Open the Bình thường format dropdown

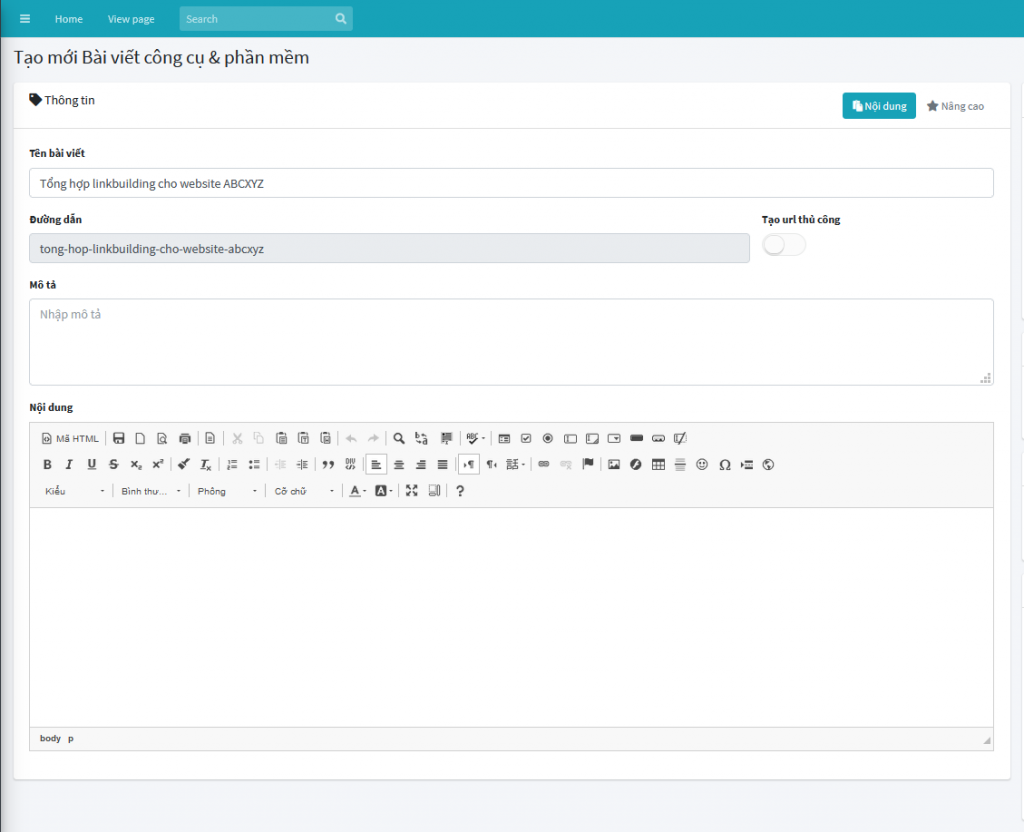(x=150, y=491)
